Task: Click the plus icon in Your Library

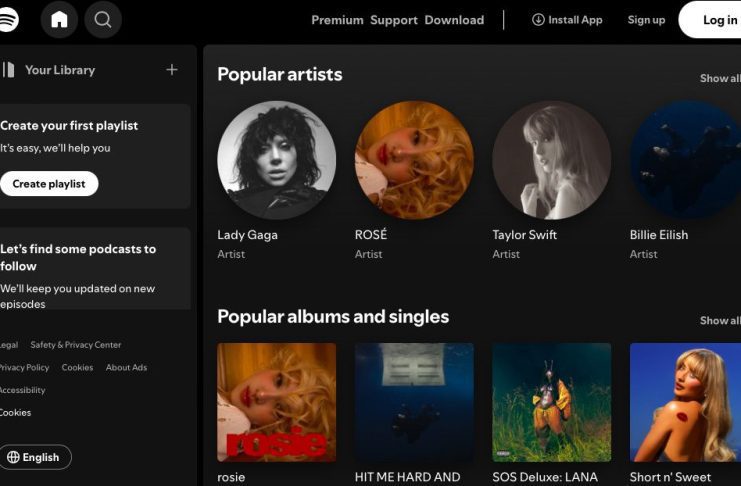Action: (x=172, y=70)
